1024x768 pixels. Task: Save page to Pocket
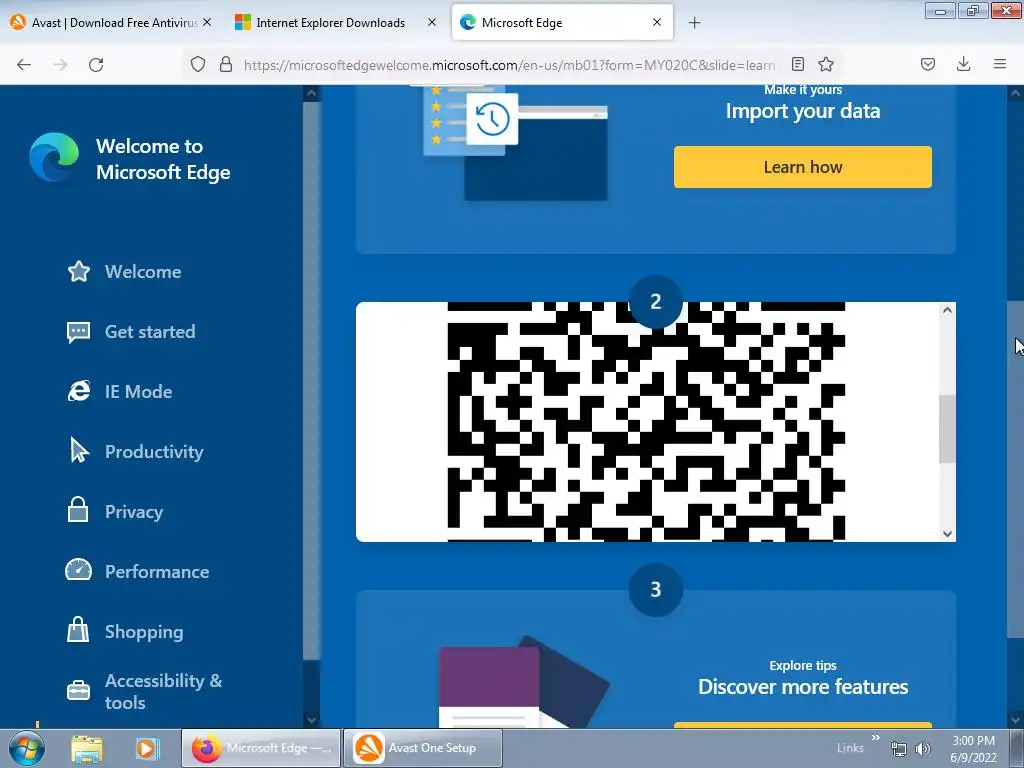point(928,64)
